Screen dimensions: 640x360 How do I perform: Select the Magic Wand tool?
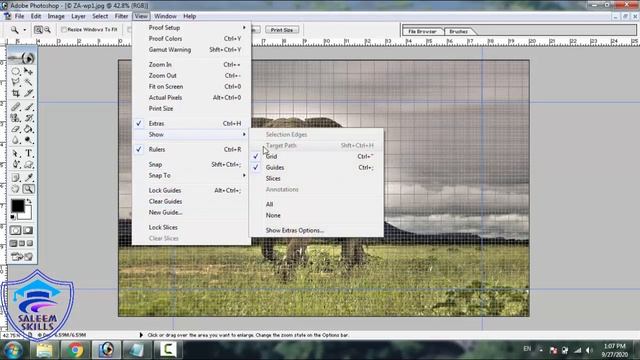pyautogui.click(x=28, y=82)
